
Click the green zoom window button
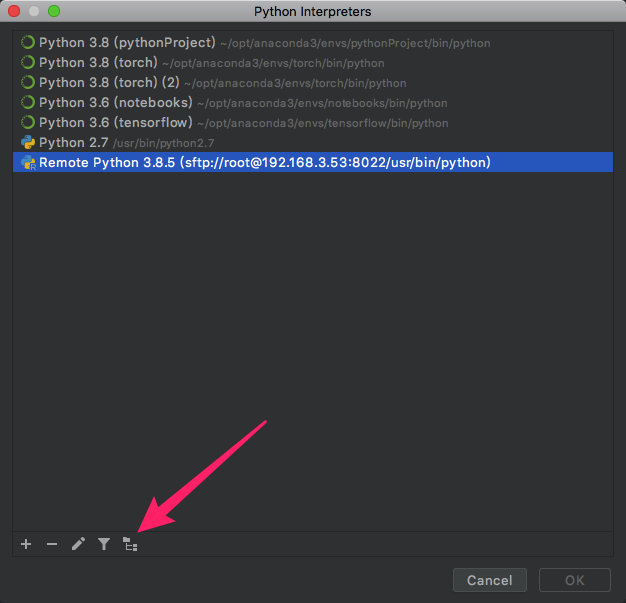pyautogui.click(x=54, y=11)
